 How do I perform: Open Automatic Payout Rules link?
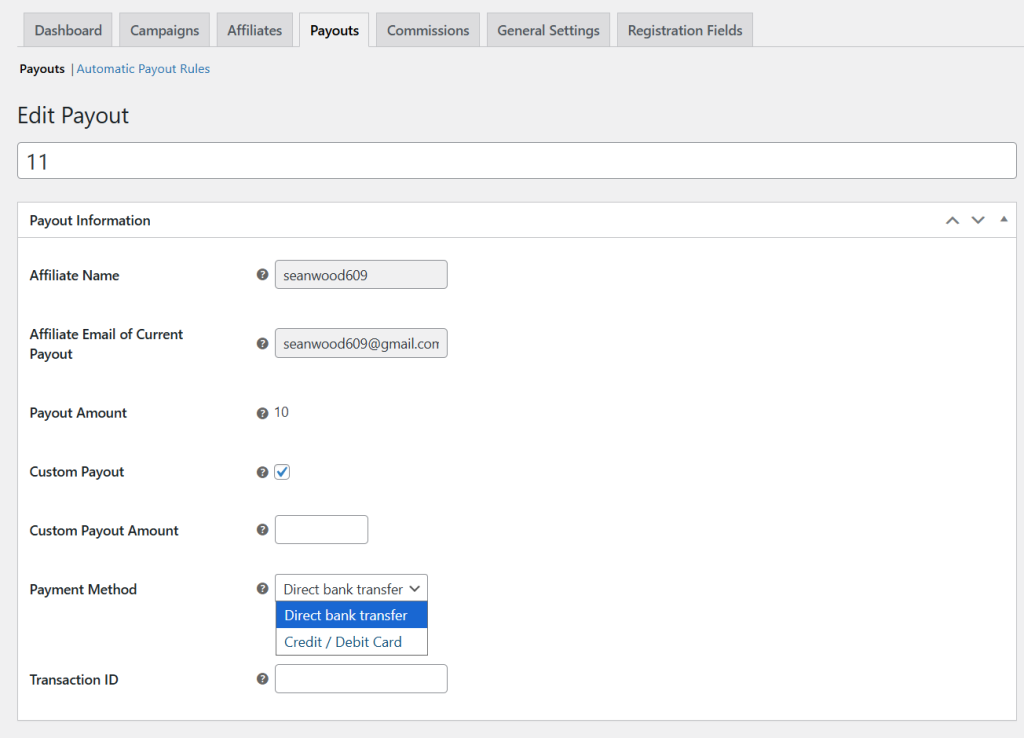pyautogui.click(x=143, y=69)
